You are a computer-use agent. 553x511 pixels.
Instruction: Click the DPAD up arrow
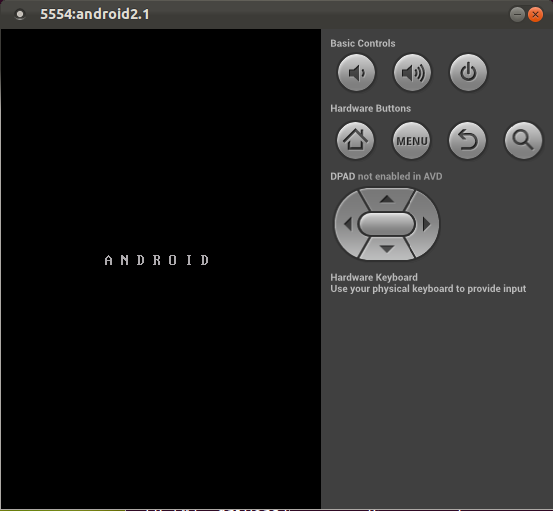(x=387, y=200)
